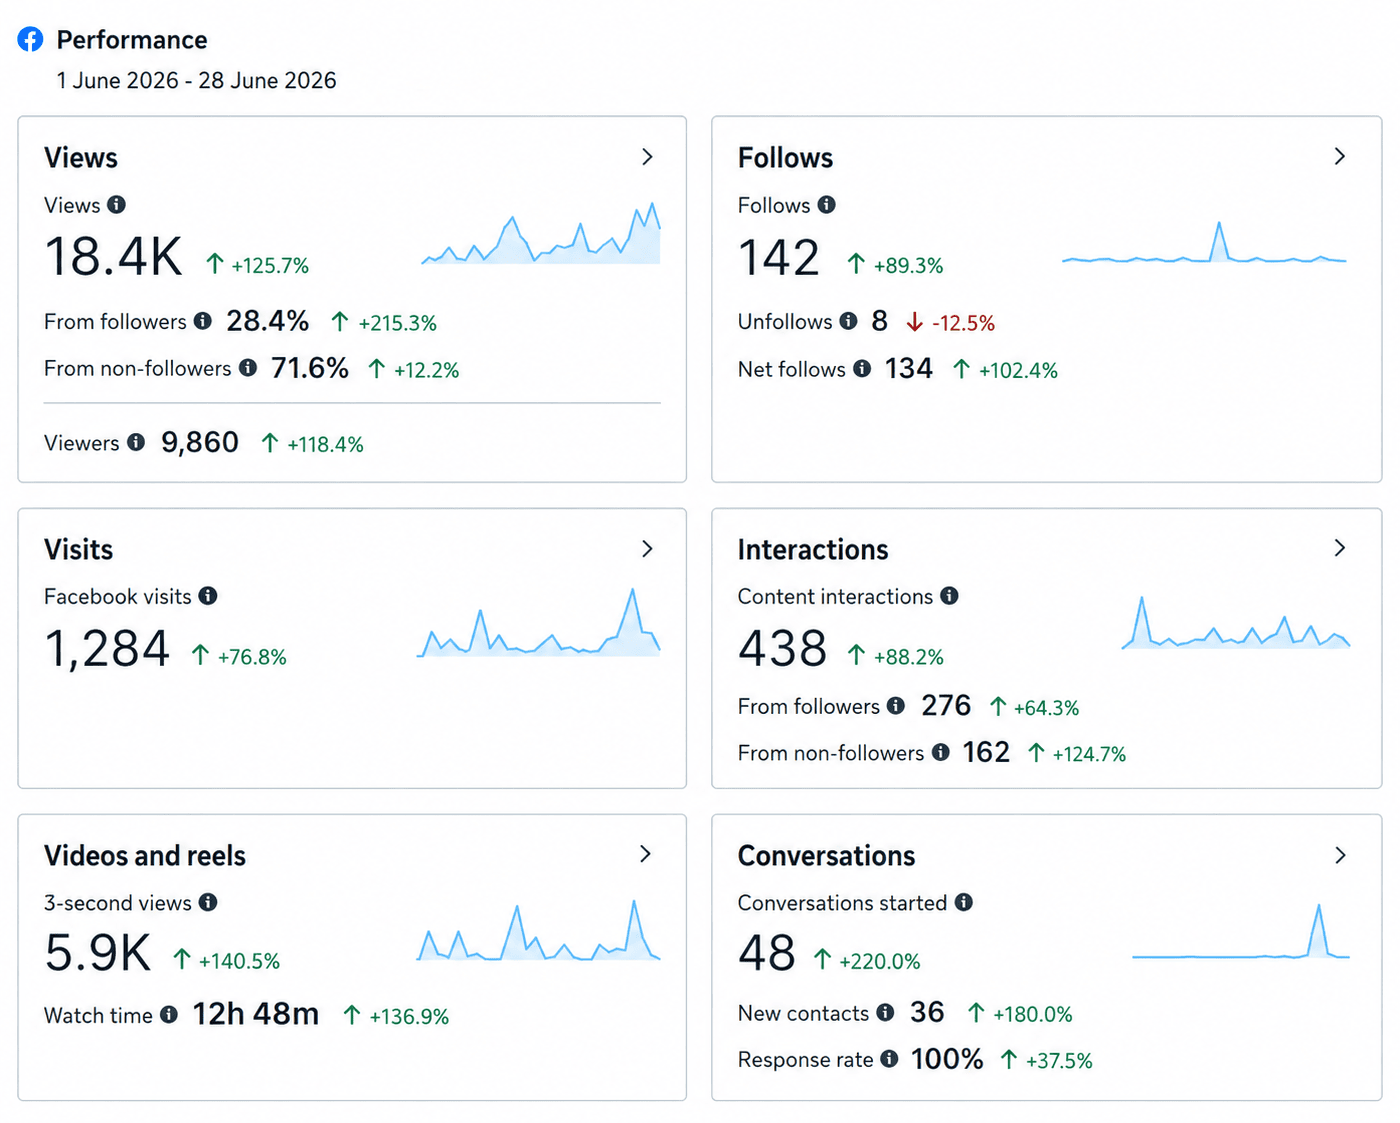Image resolution: width=1400 pixels, height=1123 pixels.
Task: Open the Interactions card title
Action: [813, 550]
